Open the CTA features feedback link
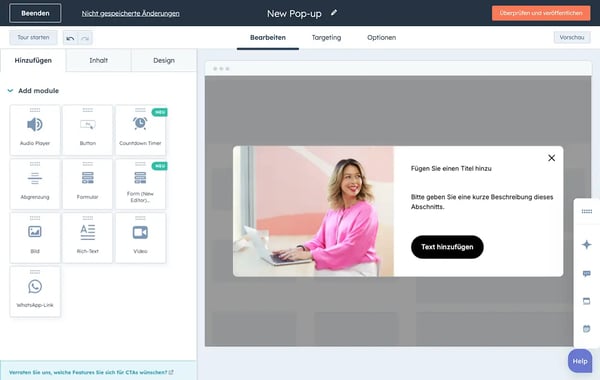The height and width of the screenshot is (380, 600). point(91,372)
